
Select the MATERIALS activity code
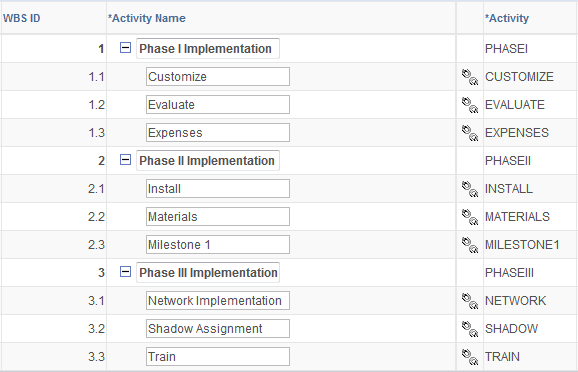[x=518, y=217]
